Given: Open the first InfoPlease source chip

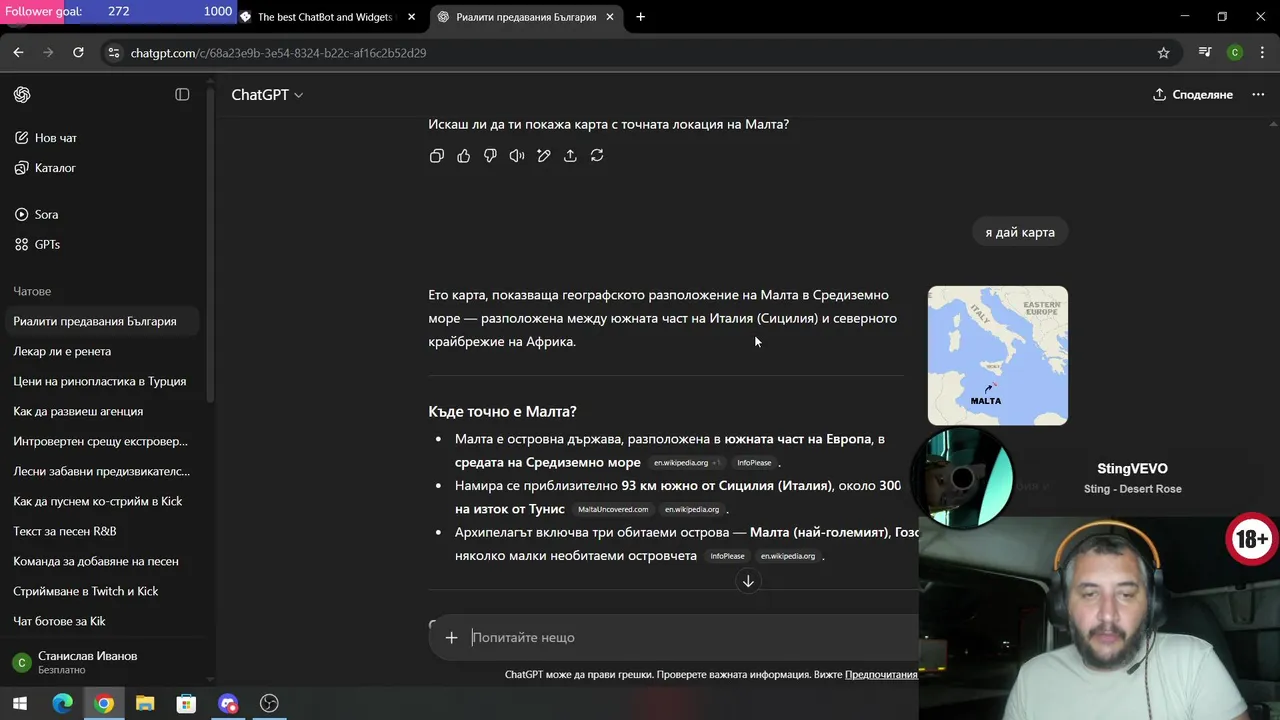Looking at the screenshot, I should (x=754, y=463).
